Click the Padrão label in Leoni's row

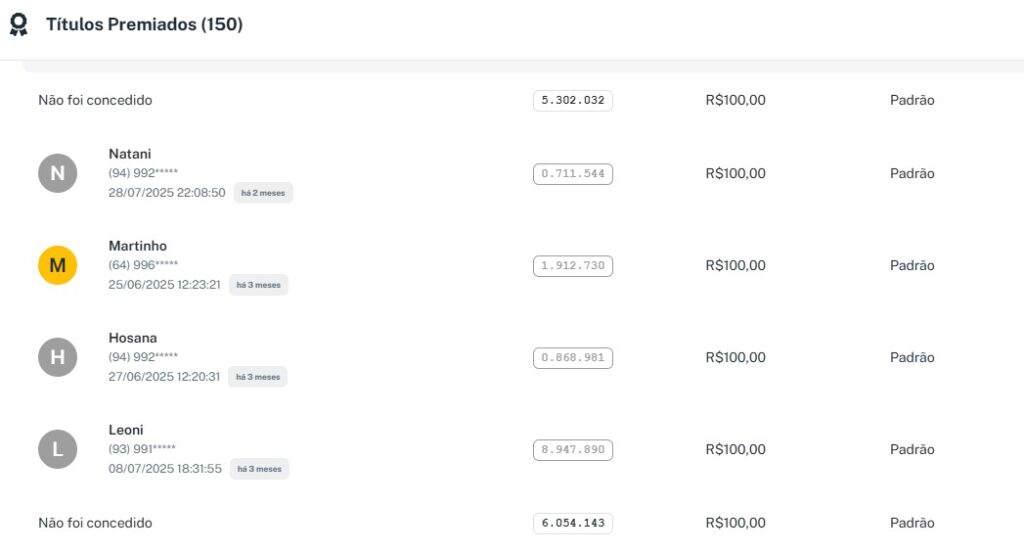(912, 450)
